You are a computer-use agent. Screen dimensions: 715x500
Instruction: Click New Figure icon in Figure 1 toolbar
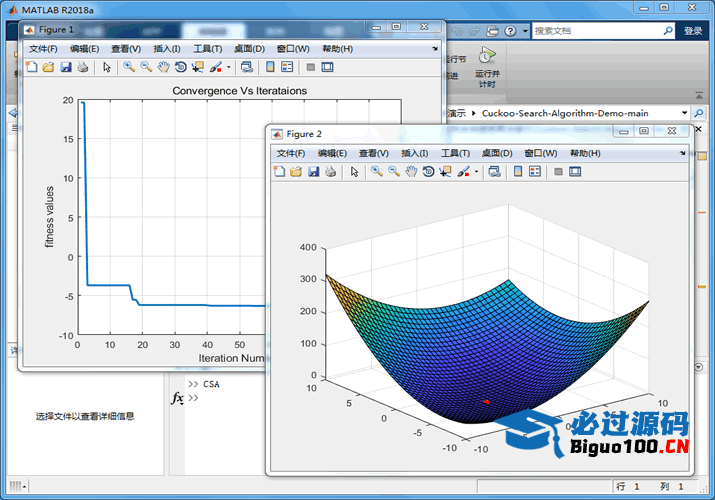tap(31, 67)
